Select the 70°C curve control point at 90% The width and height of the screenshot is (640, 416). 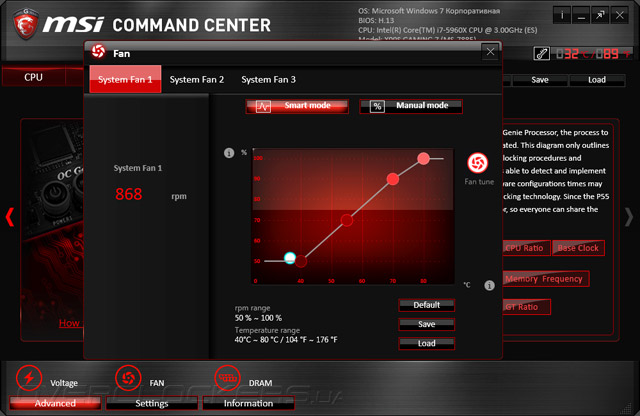[x=393, y=179]
